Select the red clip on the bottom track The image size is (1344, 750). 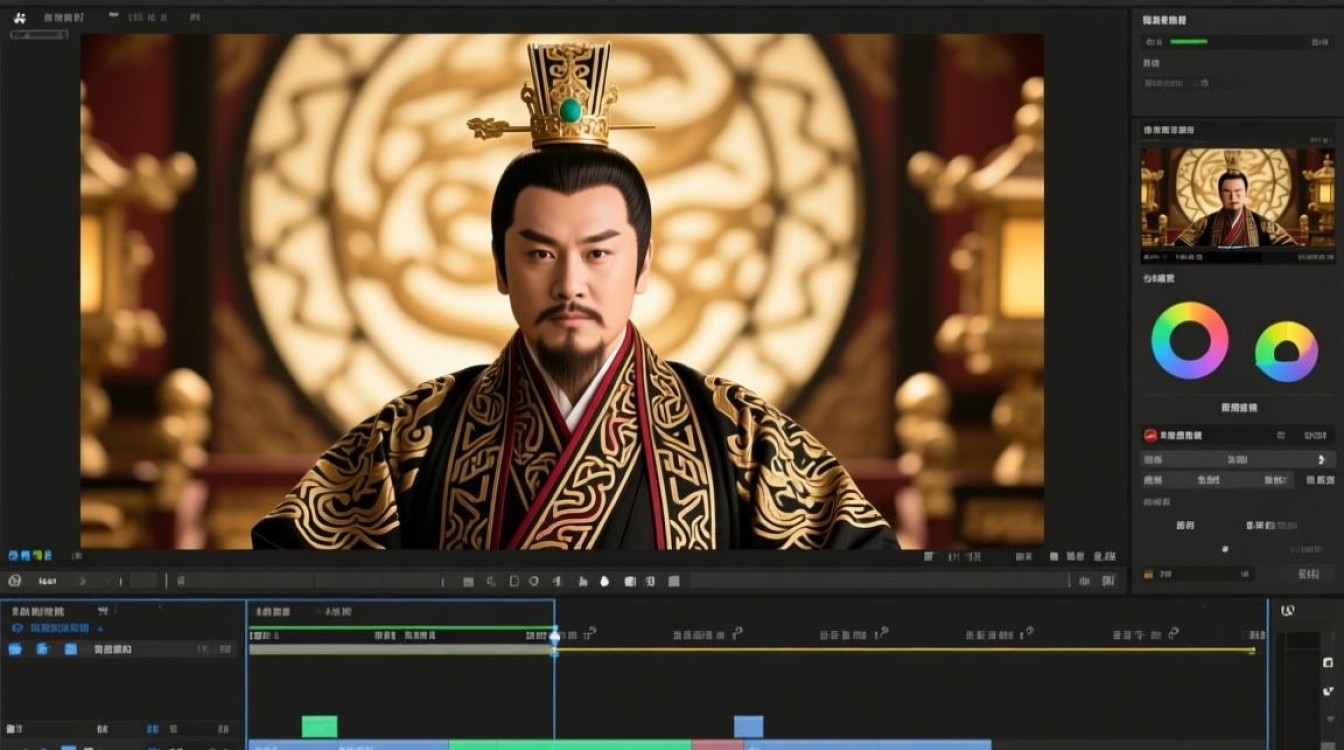[717, 745]
